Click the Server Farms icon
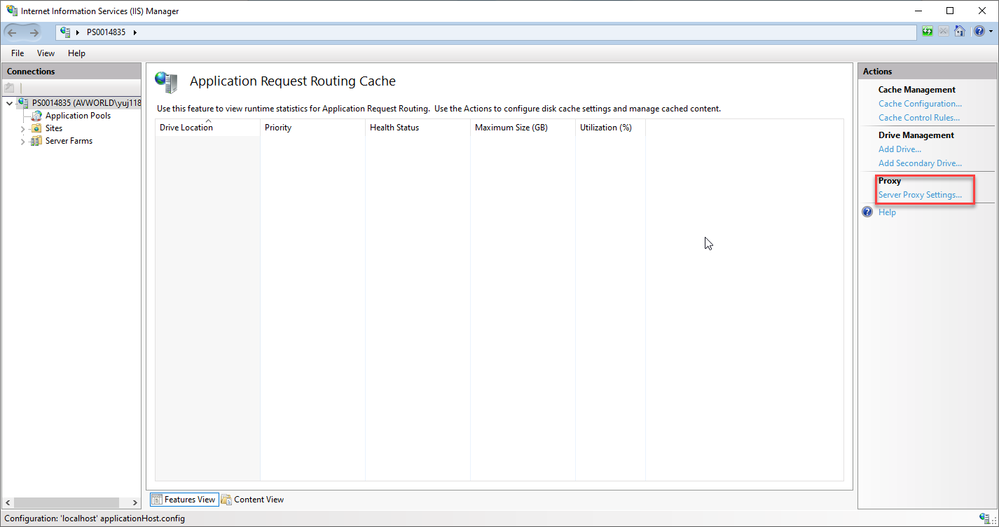The width and height of the screenshot is (999, 527). tap(36, 141)
